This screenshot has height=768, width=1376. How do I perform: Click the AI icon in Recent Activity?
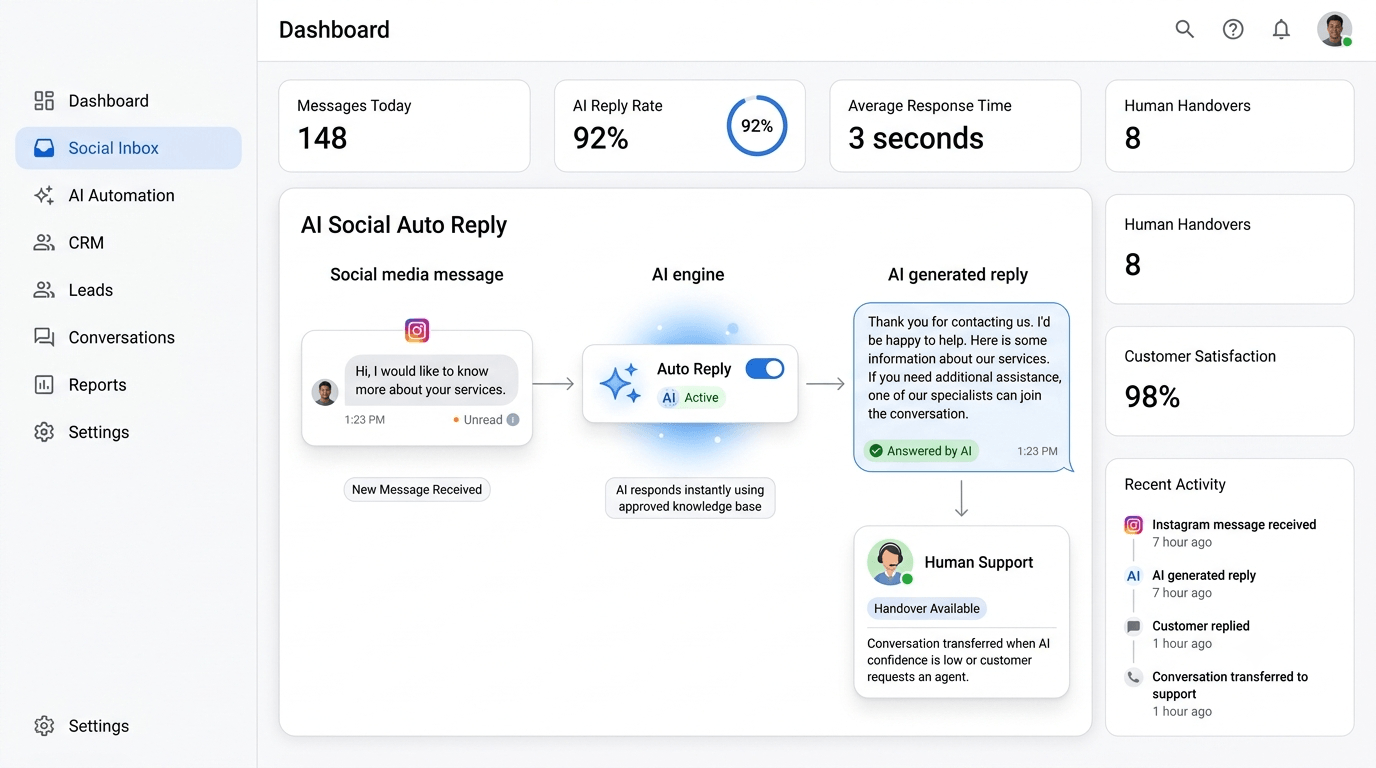[1133, 576]
